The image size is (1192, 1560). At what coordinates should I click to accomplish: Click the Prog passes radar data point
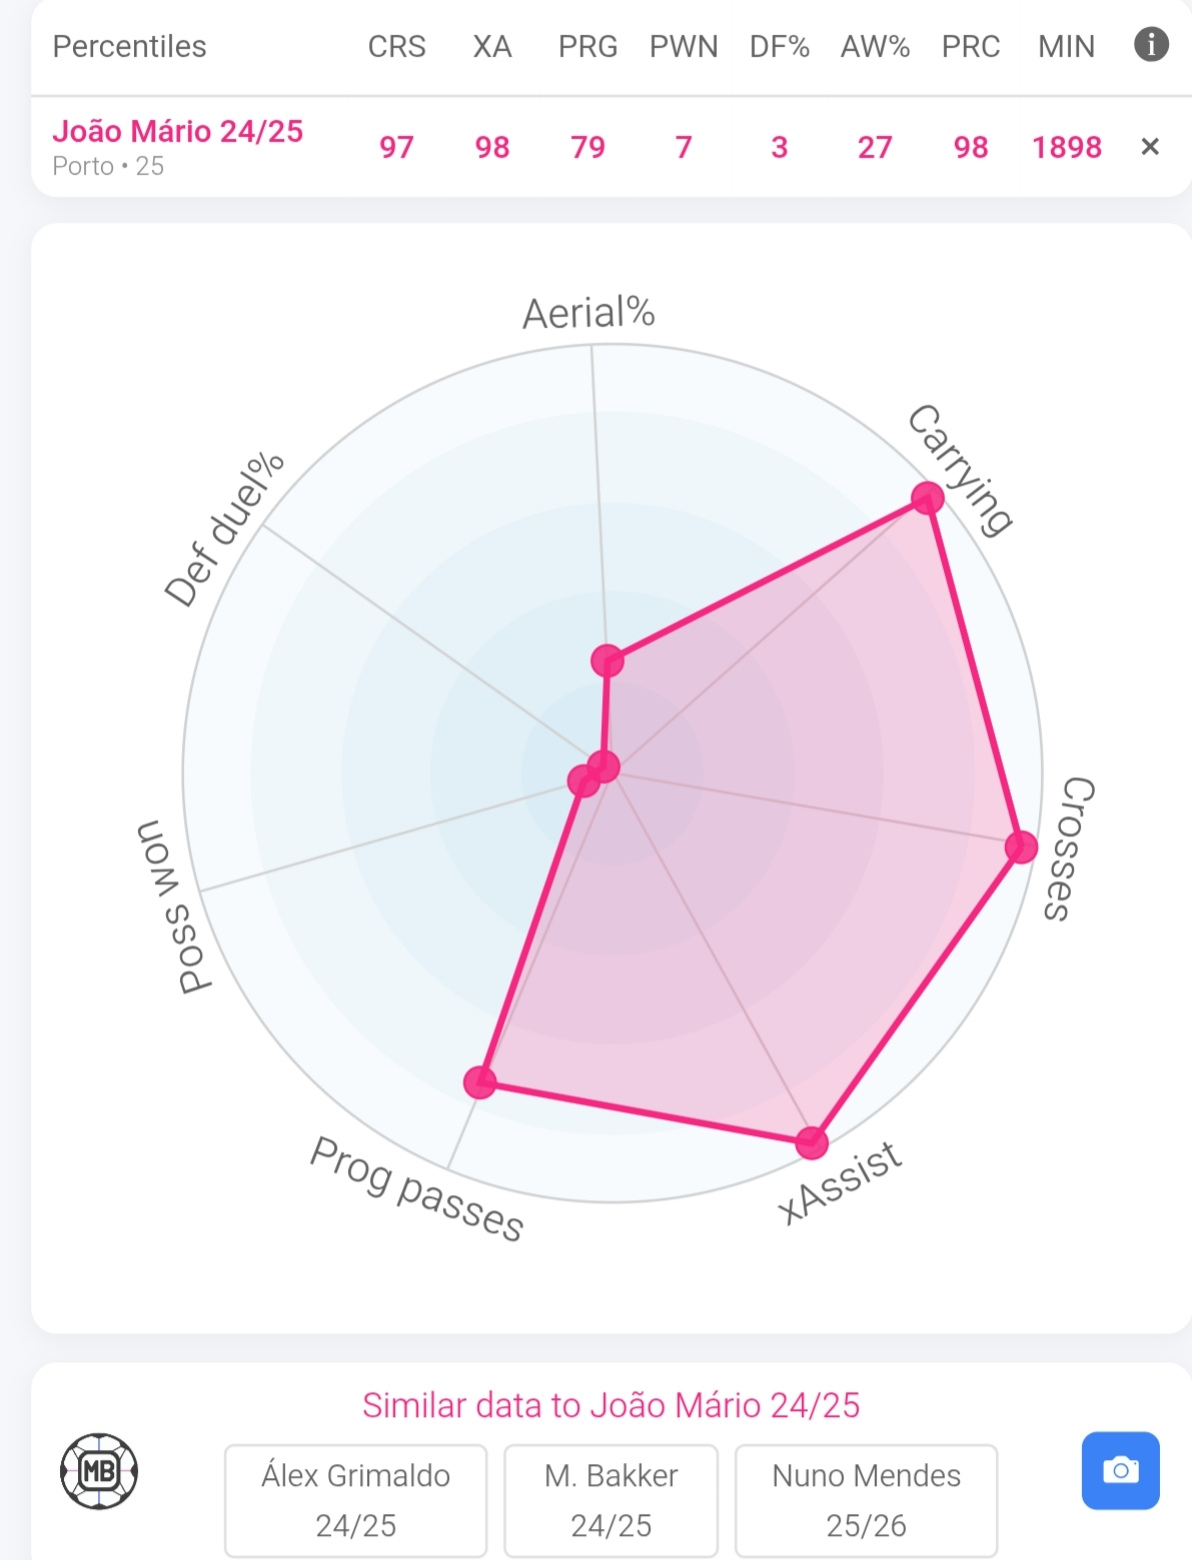coord(480,1081)
